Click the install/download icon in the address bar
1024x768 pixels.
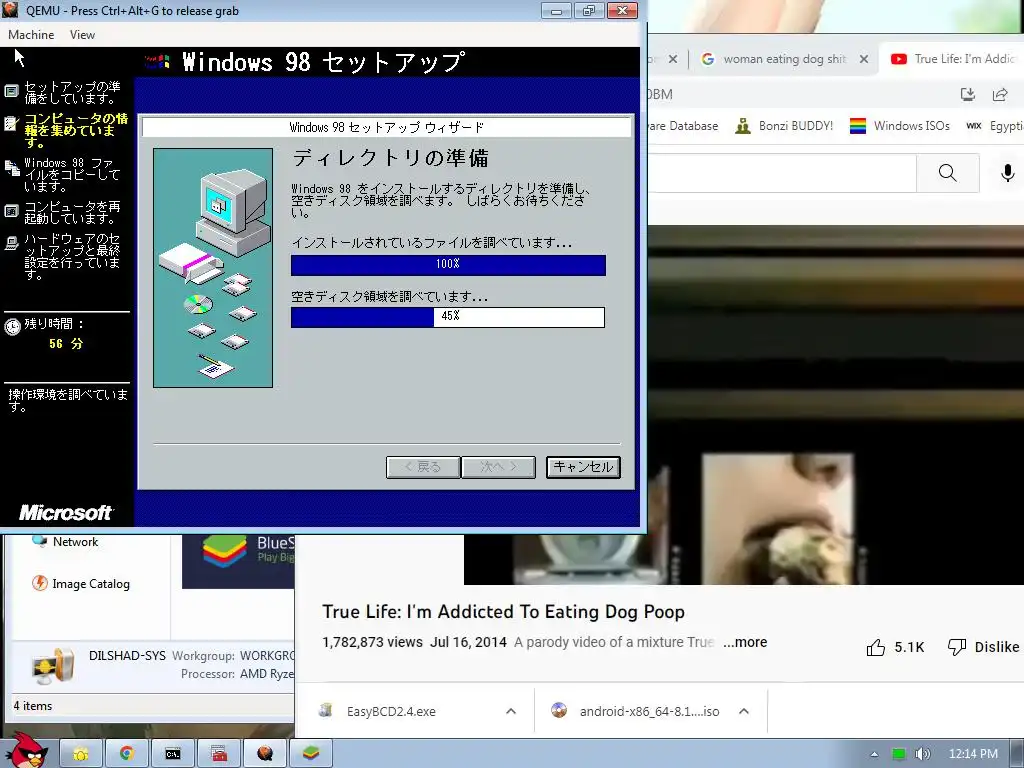pyautogui.click(x=968, y=94)
